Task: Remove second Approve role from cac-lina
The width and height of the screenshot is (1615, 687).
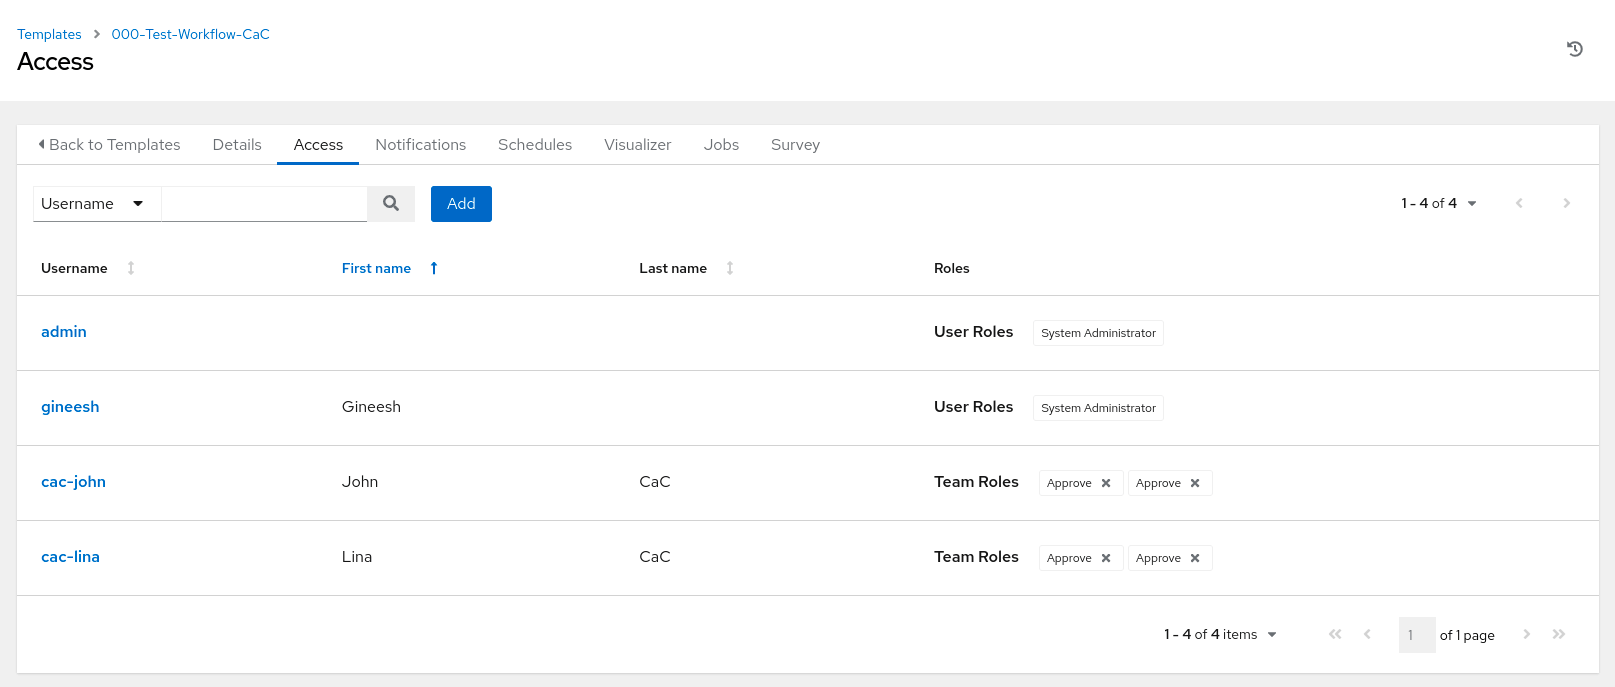Action: pos(1195,558)
